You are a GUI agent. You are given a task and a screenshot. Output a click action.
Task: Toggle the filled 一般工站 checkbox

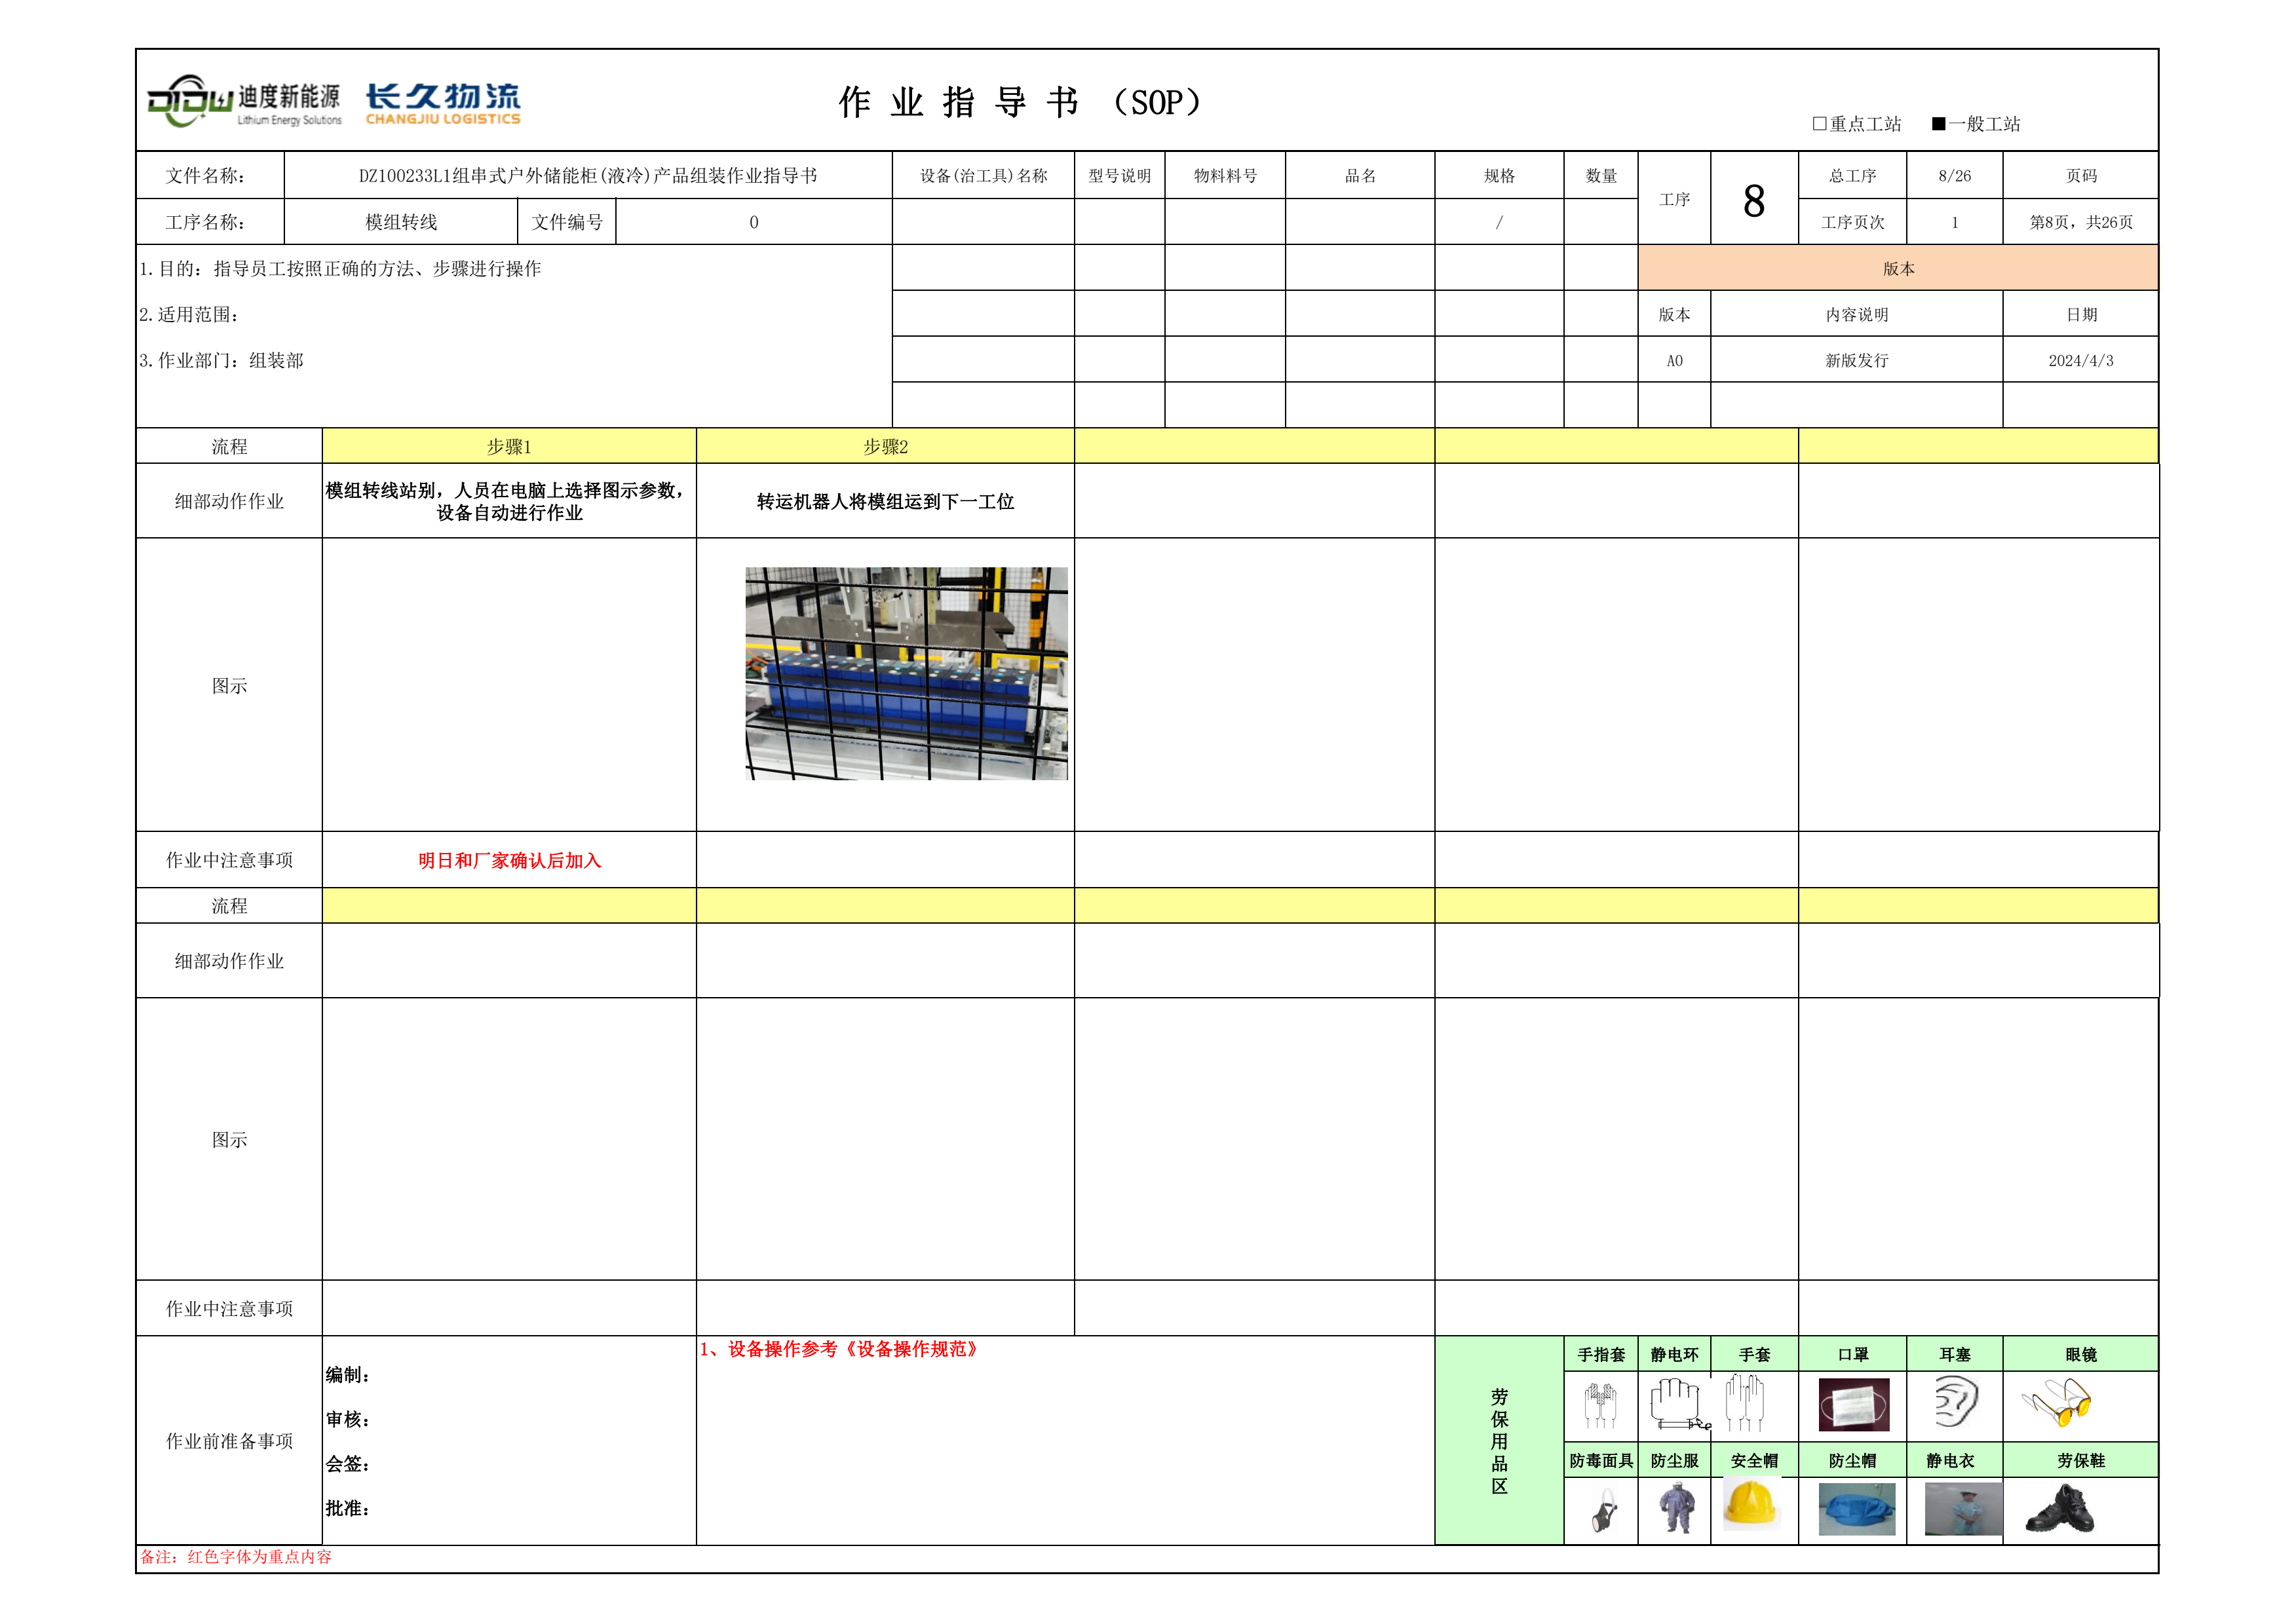1938,124
